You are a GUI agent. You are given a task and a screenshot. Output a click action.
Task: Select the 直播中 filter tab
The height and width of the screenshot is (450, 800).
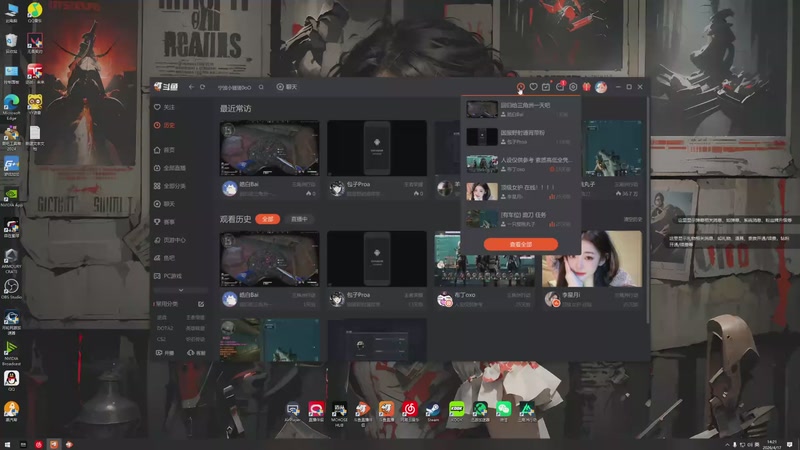299,219
